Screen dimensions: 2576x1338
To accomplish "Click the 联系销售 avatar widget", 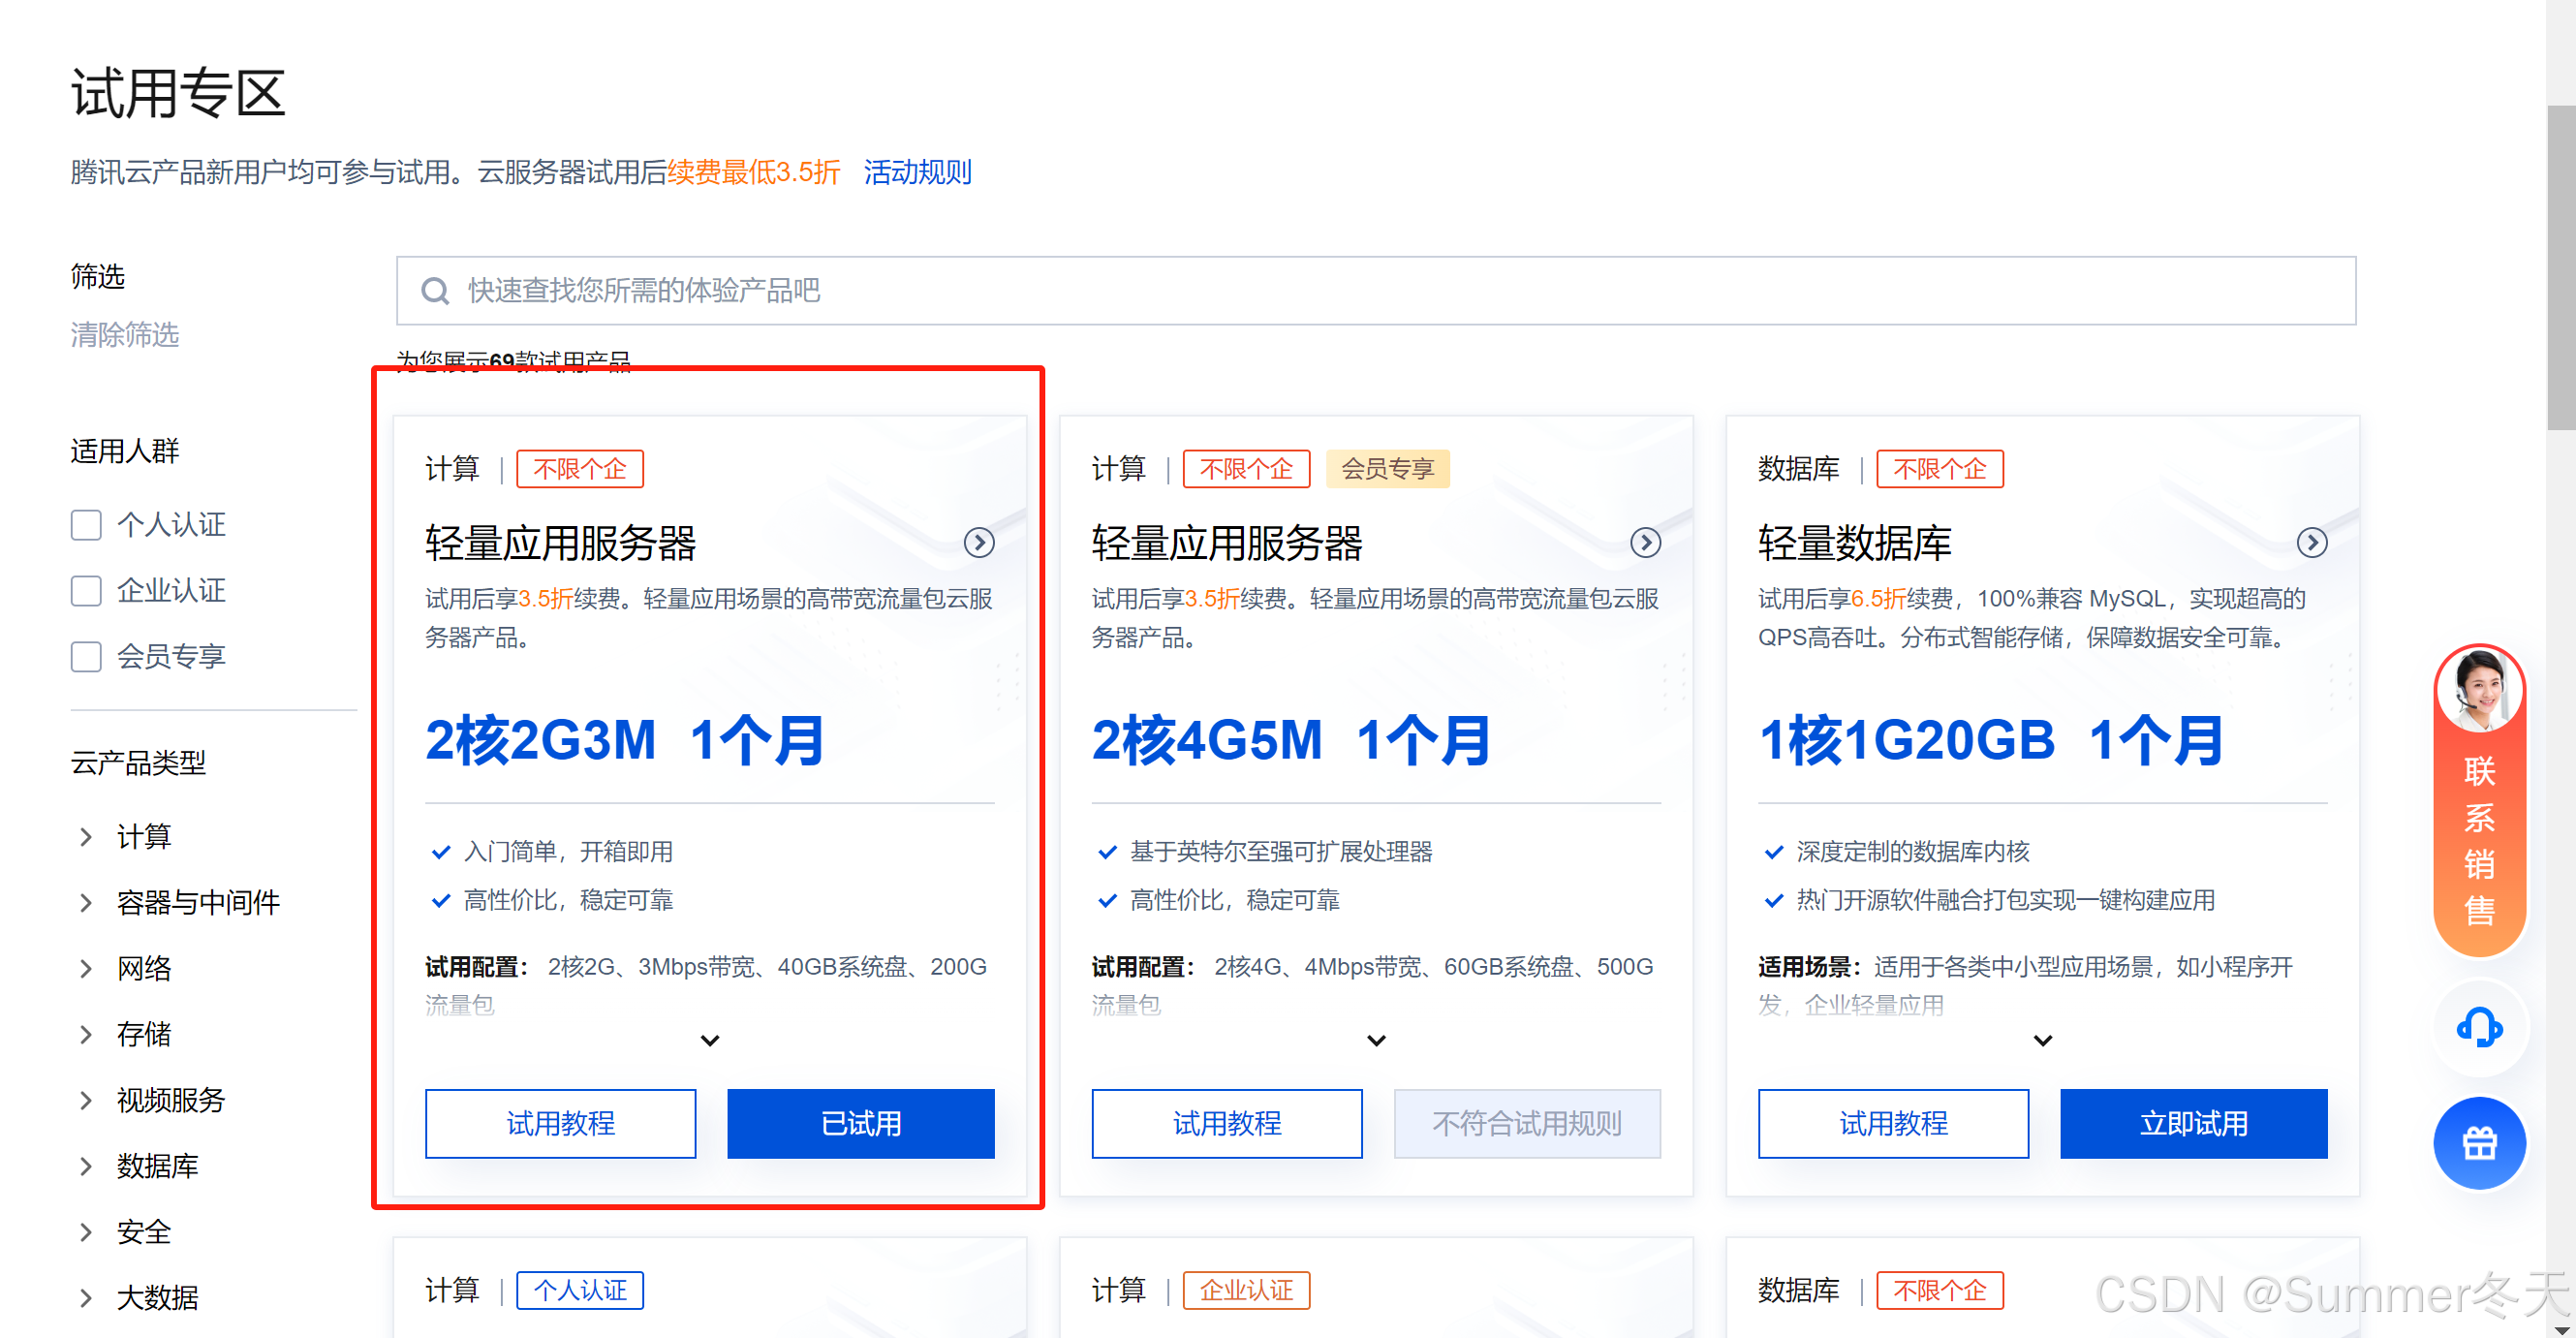I will point(2479,800).
